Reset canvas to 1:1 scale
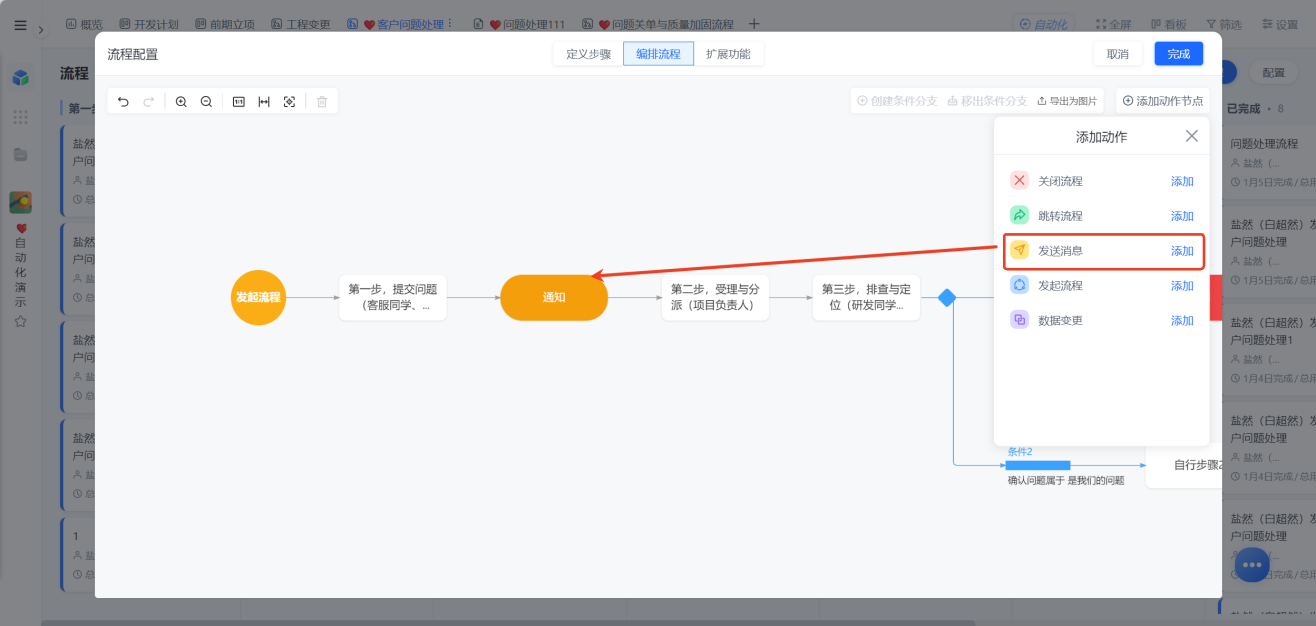Viewport: 1316px width, 626px height. [238, 101]
